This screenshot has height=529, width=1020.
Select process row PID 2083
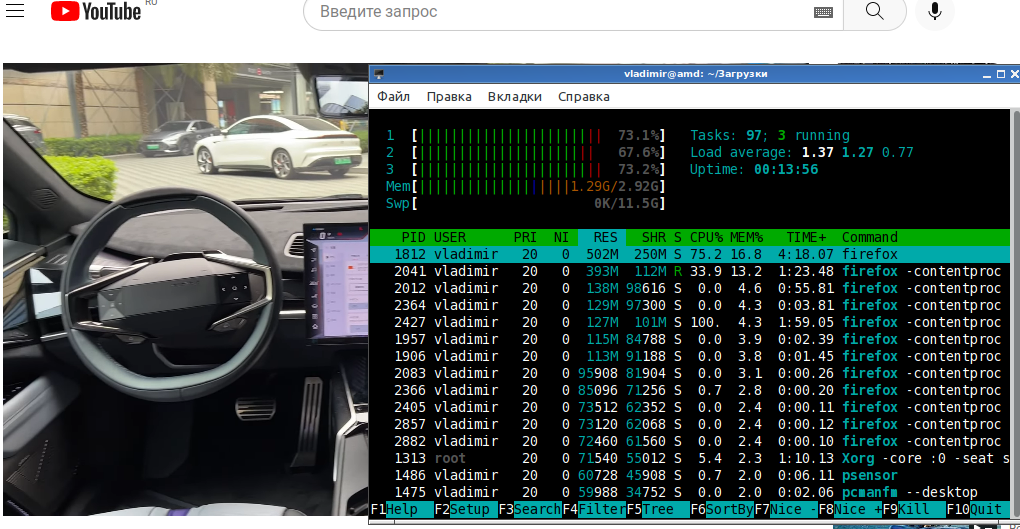coord(690,373)
